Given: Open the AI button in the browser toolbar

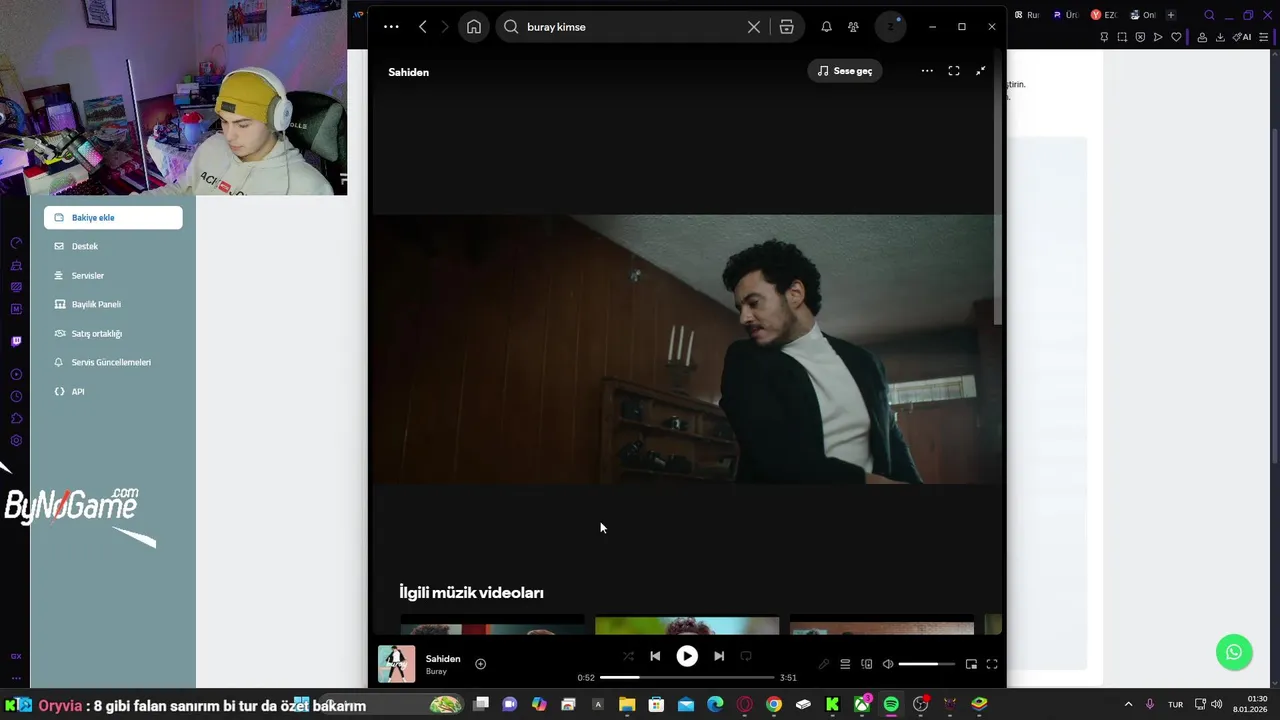Looking at the screenshot, I should [x=1243, y=37].
